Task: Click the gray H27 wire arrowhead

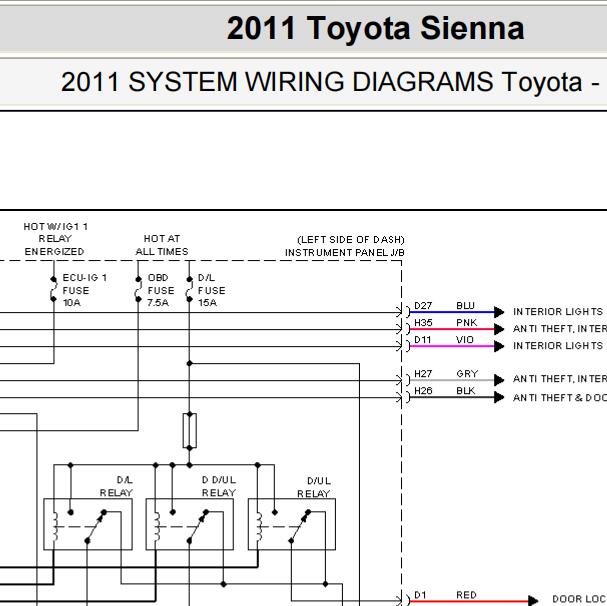Action: coord(499,380)
